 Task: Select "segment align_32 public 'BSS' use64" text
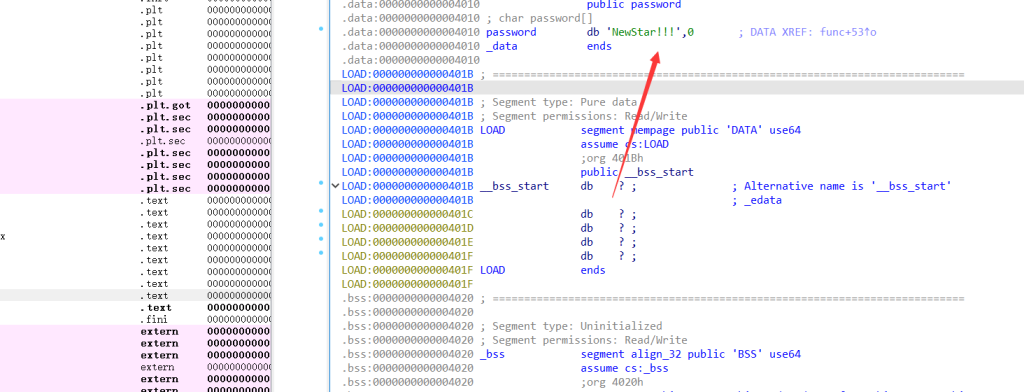pyautogui.click(x=691, y=354)
